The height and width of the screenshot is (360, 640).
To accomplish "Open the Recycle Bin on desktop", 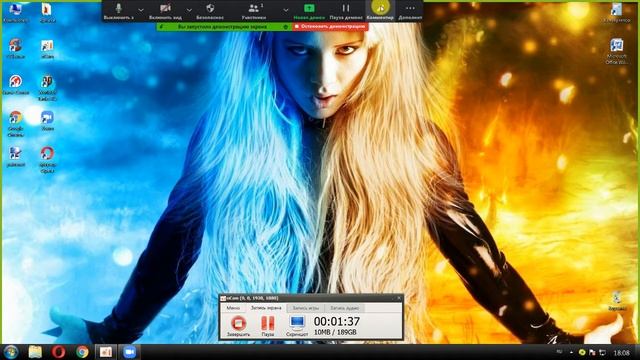I will (616, 301).
